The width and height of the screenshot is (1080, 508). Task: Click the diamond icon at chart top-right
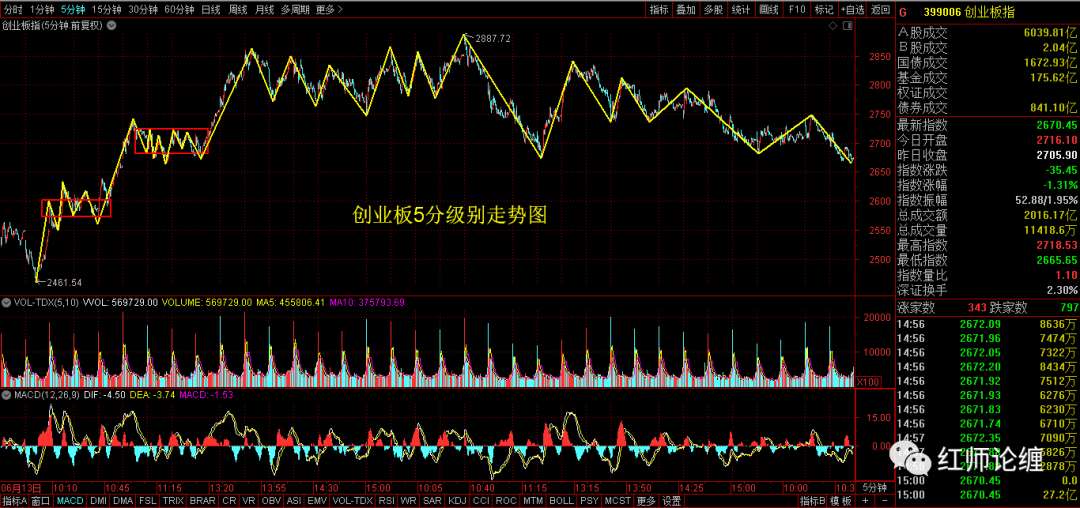click(831, 27)
